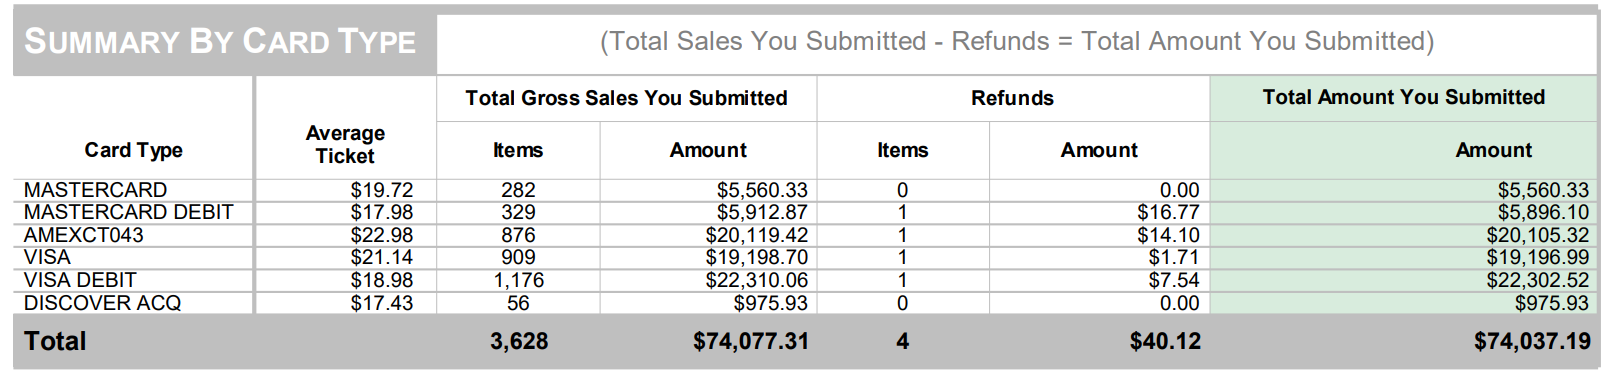Click the $16.77 refund amount
Screen dimensions: 1614x382
(1168, 212)
